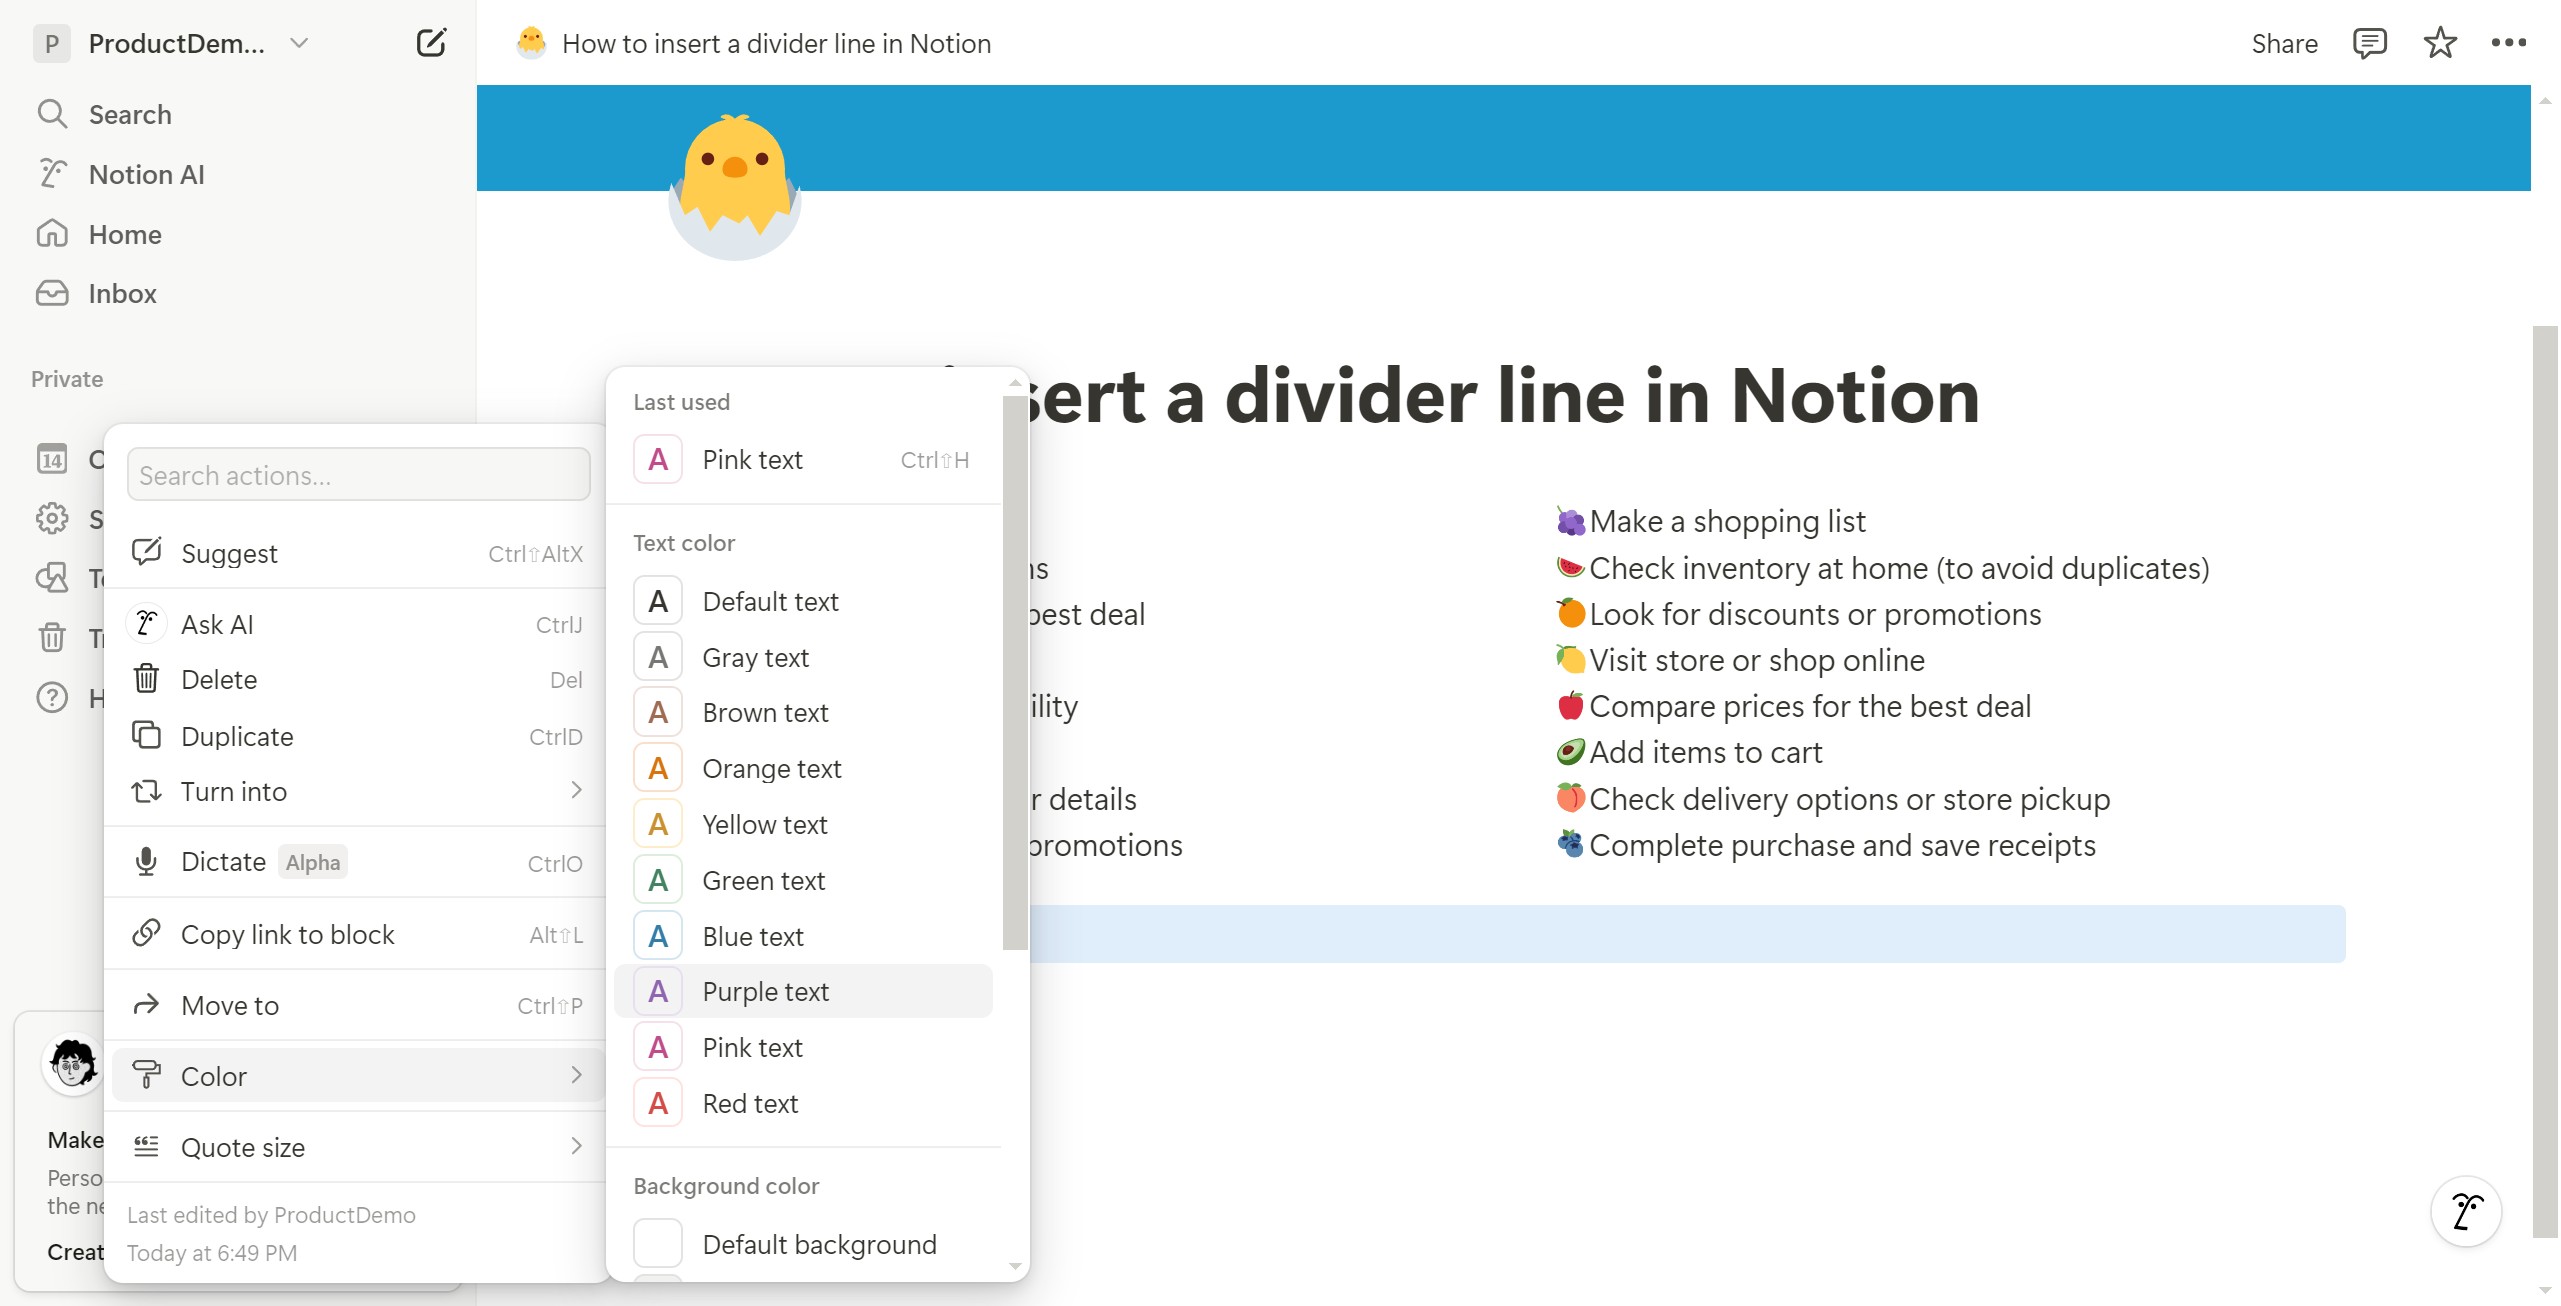
Task: Expand the Color submenu
Action: point(357,1076)
